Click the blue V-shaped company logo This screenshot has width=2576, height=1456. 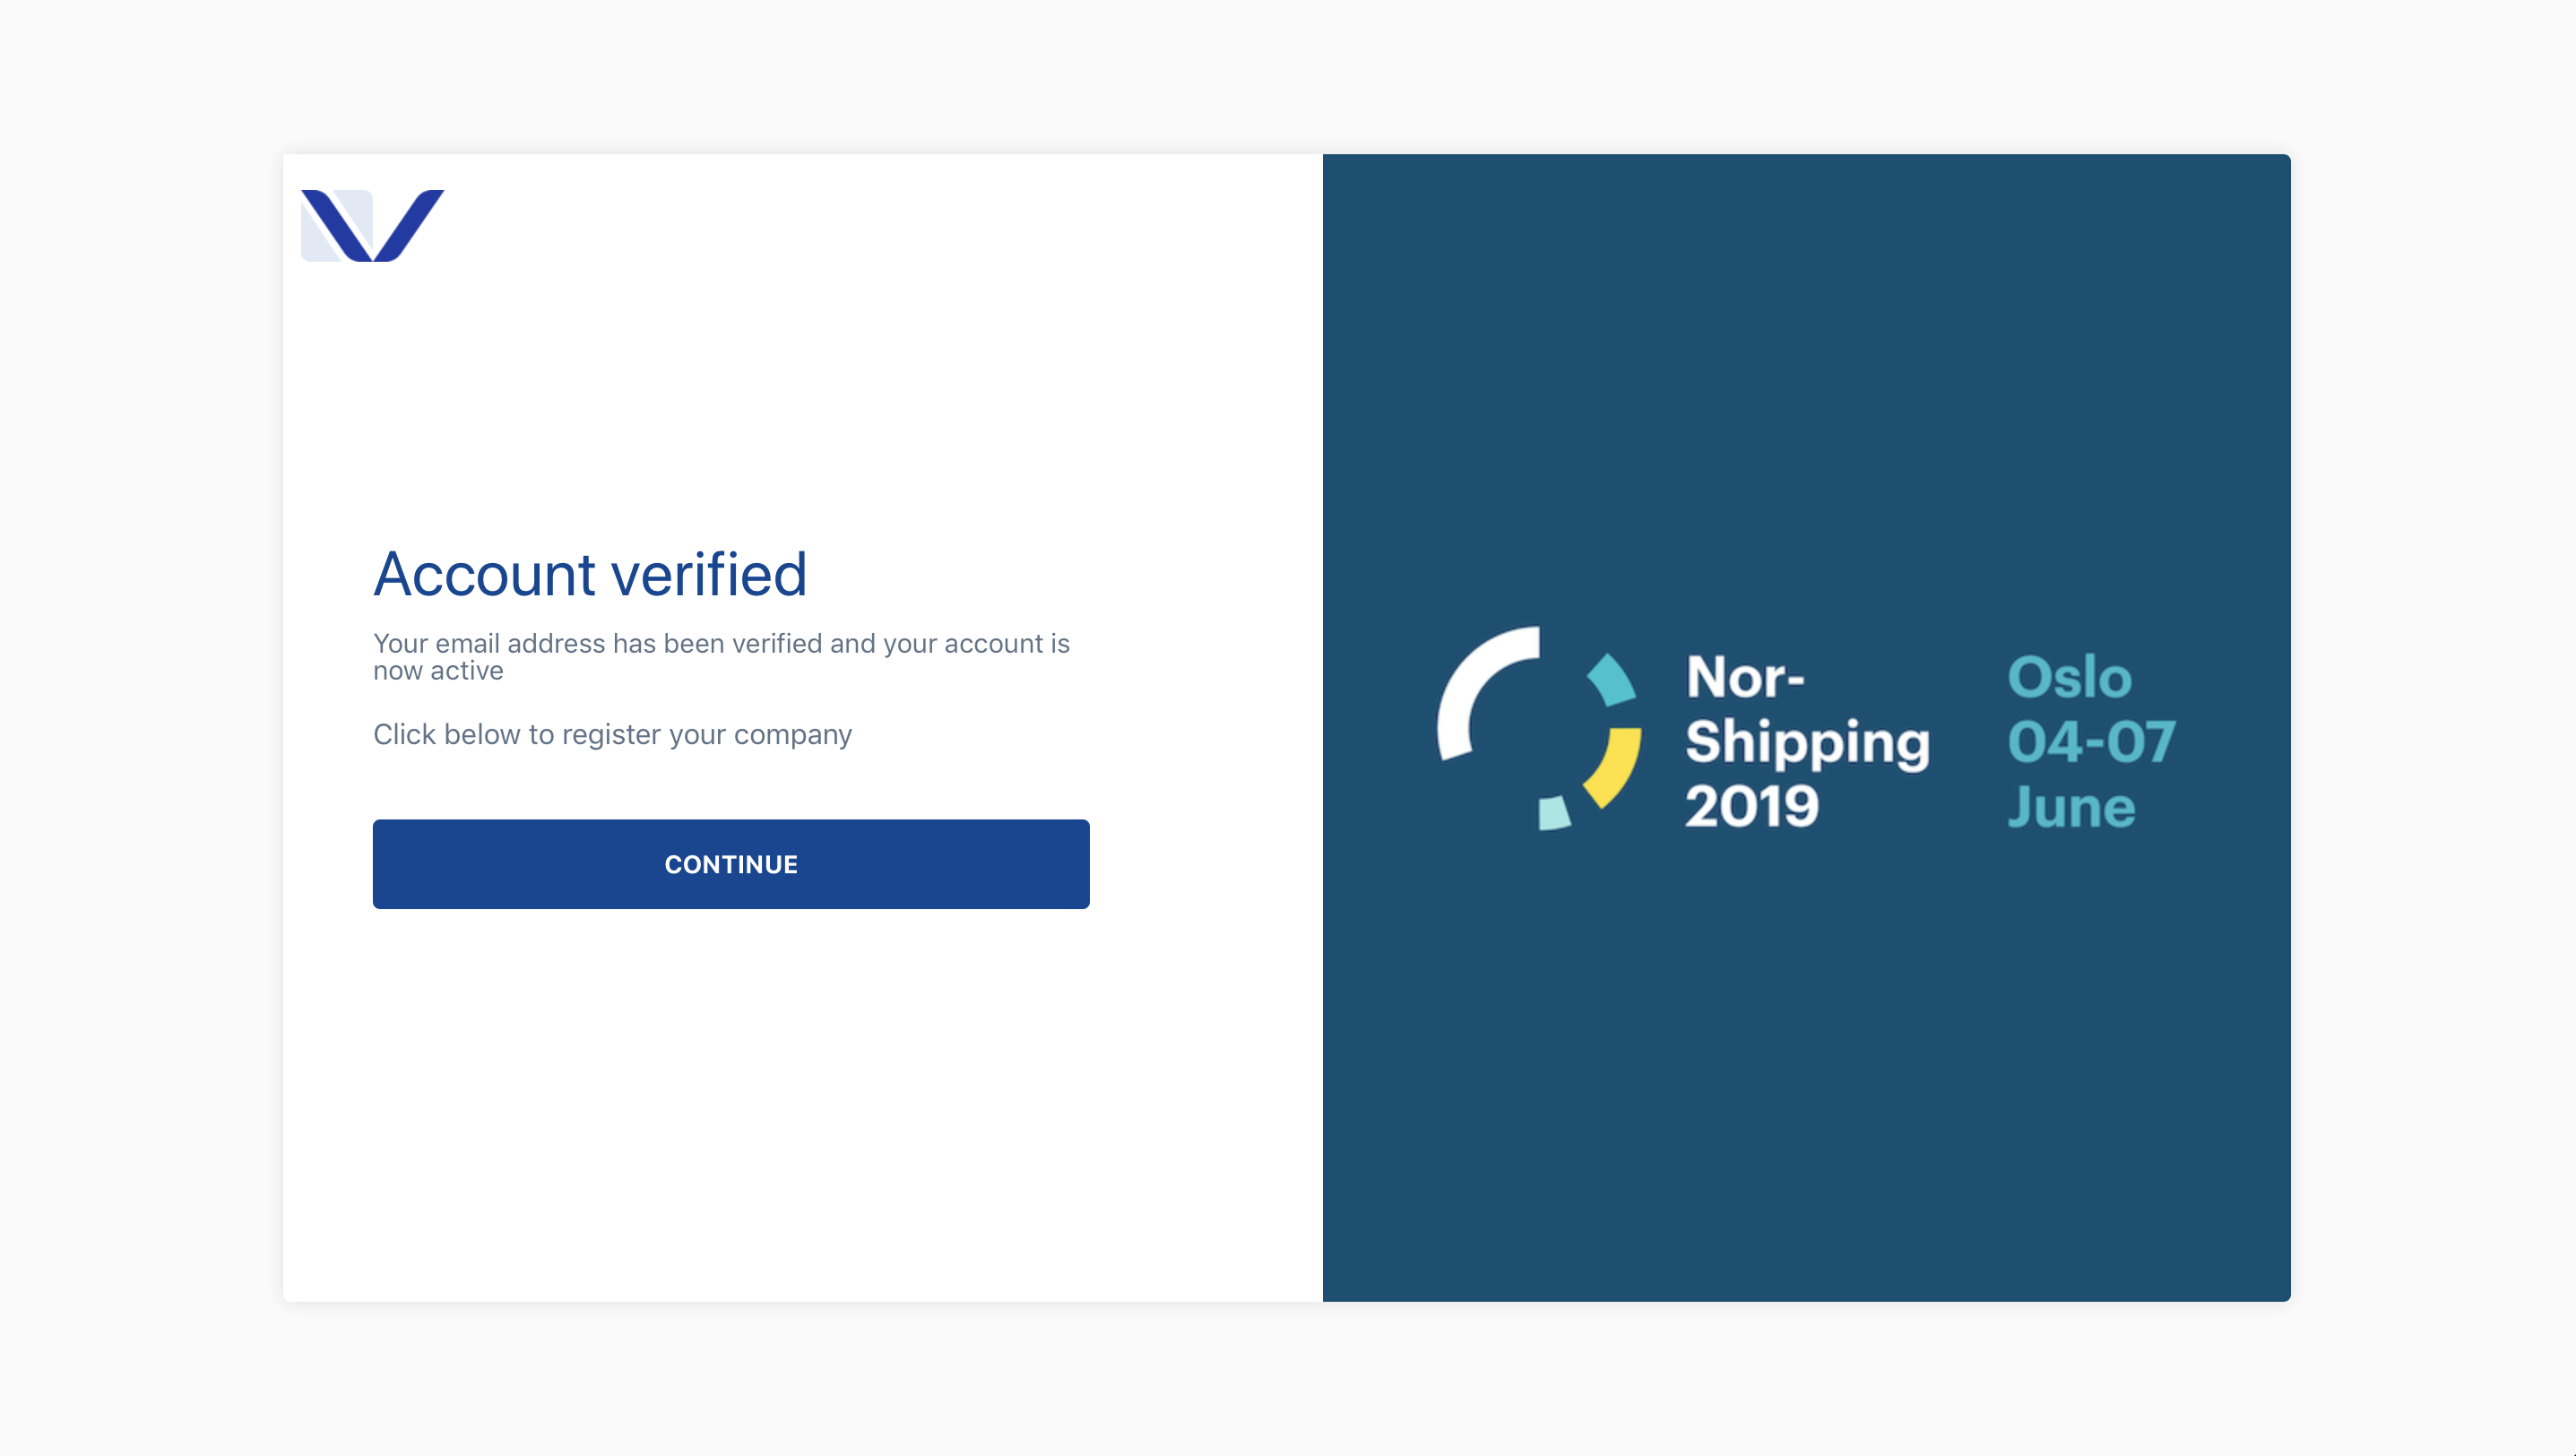pyautogui.click(x=372, y=225)
